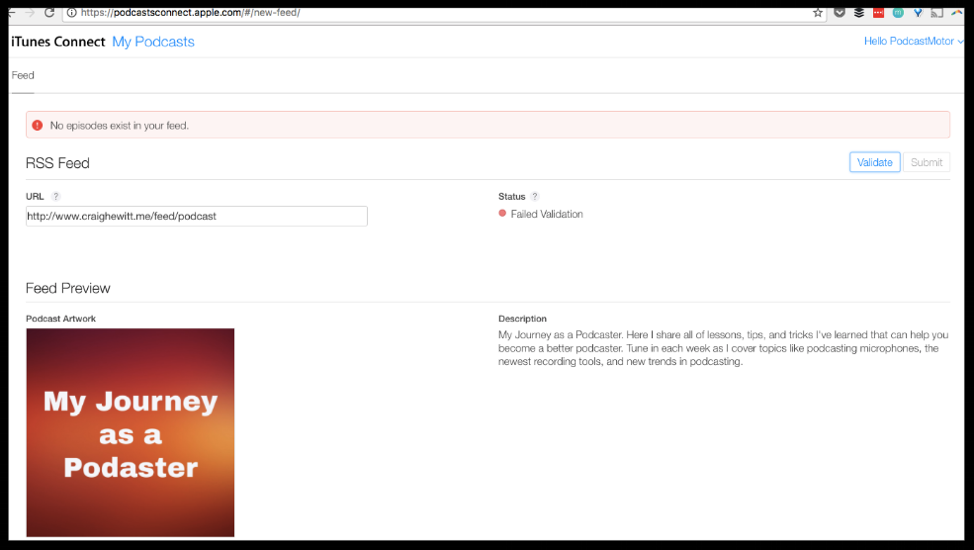Click the iTunes Connect title
The height and width of the screenshot is (550, 974).
[58, 42]
